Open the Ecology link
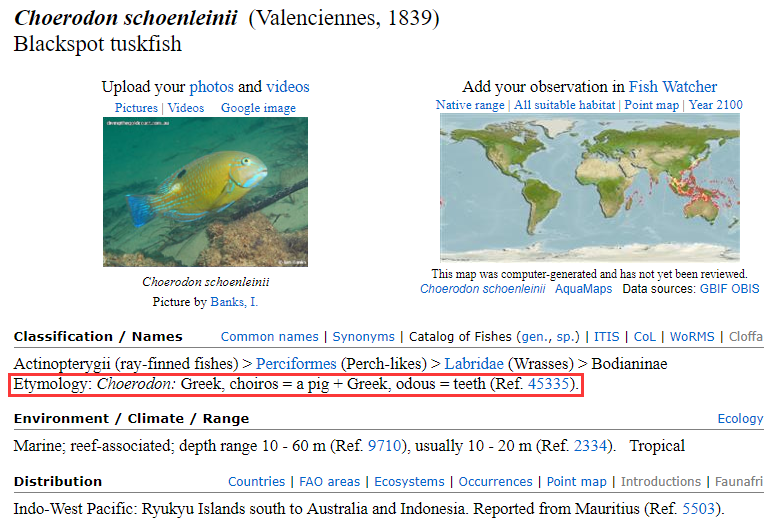The image size is (779, 525). [x=740, y=419]
